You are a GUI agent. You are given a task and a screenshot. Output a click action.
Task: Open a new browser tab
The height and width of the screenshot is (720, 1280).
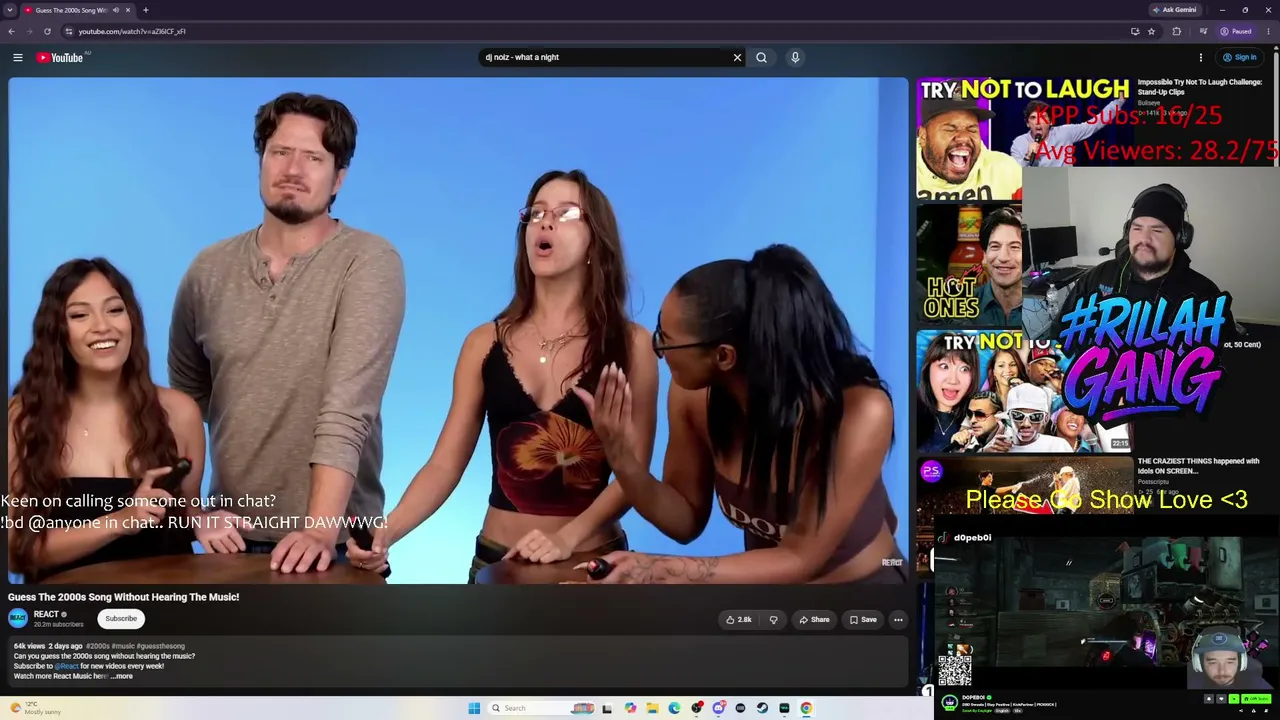145,10
